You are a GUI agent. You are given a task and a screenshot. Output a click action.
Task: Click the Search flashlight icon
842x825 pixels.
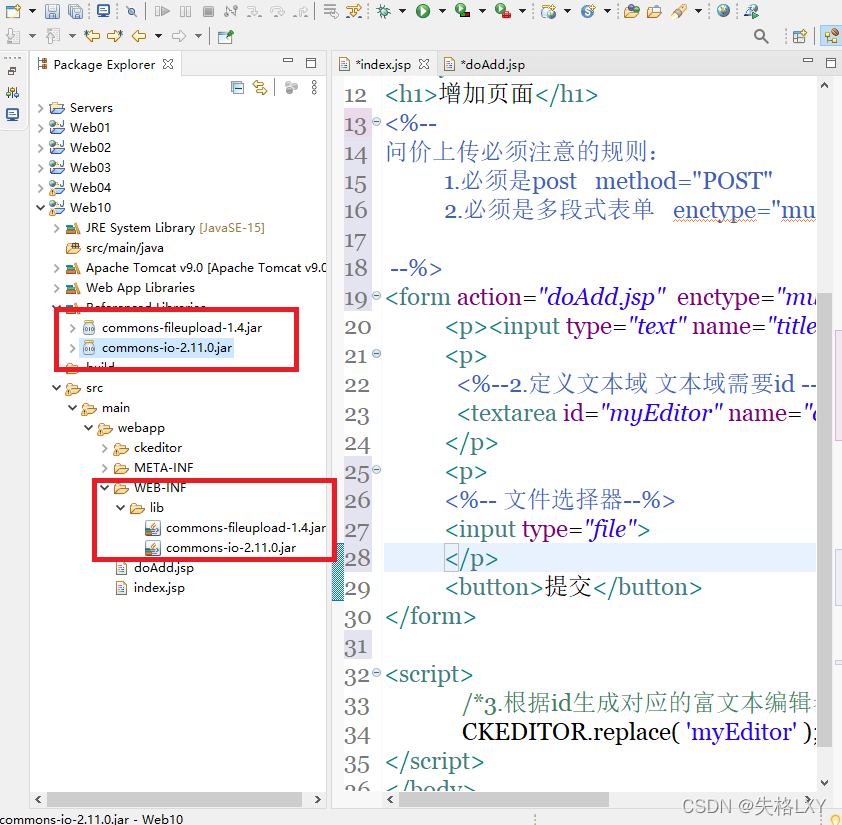tap(679, 11)
